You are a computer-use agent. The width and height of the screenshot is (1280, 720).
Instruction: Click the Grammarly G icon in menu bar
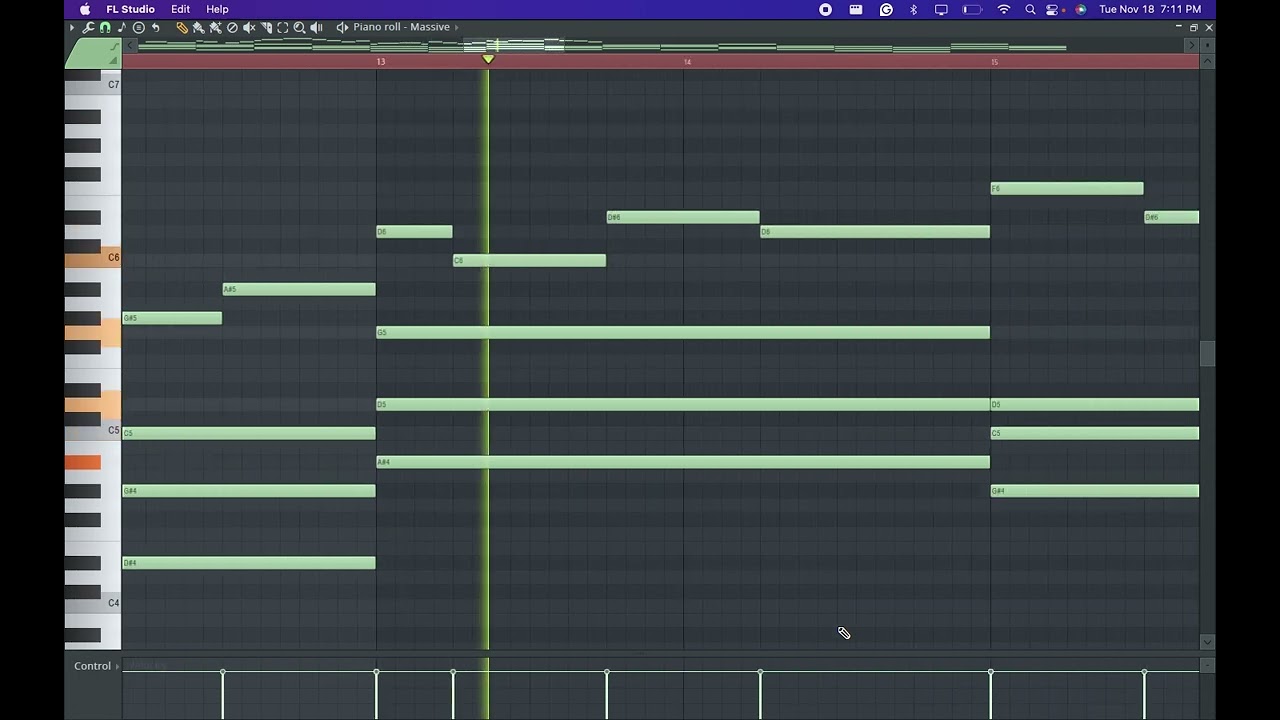point(886,9)
